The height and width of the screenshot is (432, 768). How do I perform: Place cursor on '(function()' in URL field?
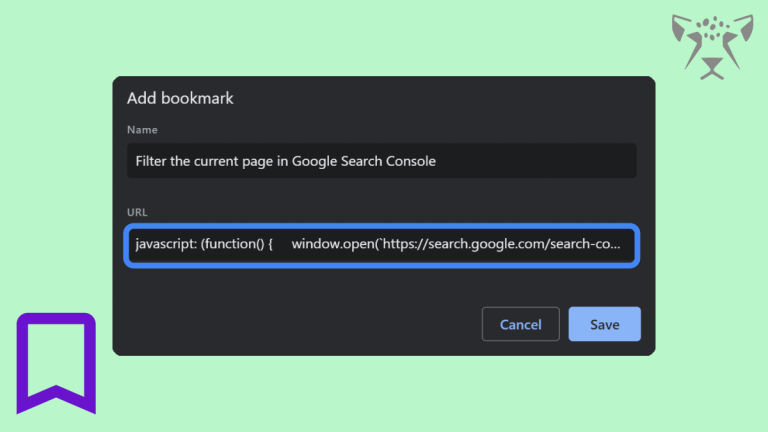[x=233, y=244]
